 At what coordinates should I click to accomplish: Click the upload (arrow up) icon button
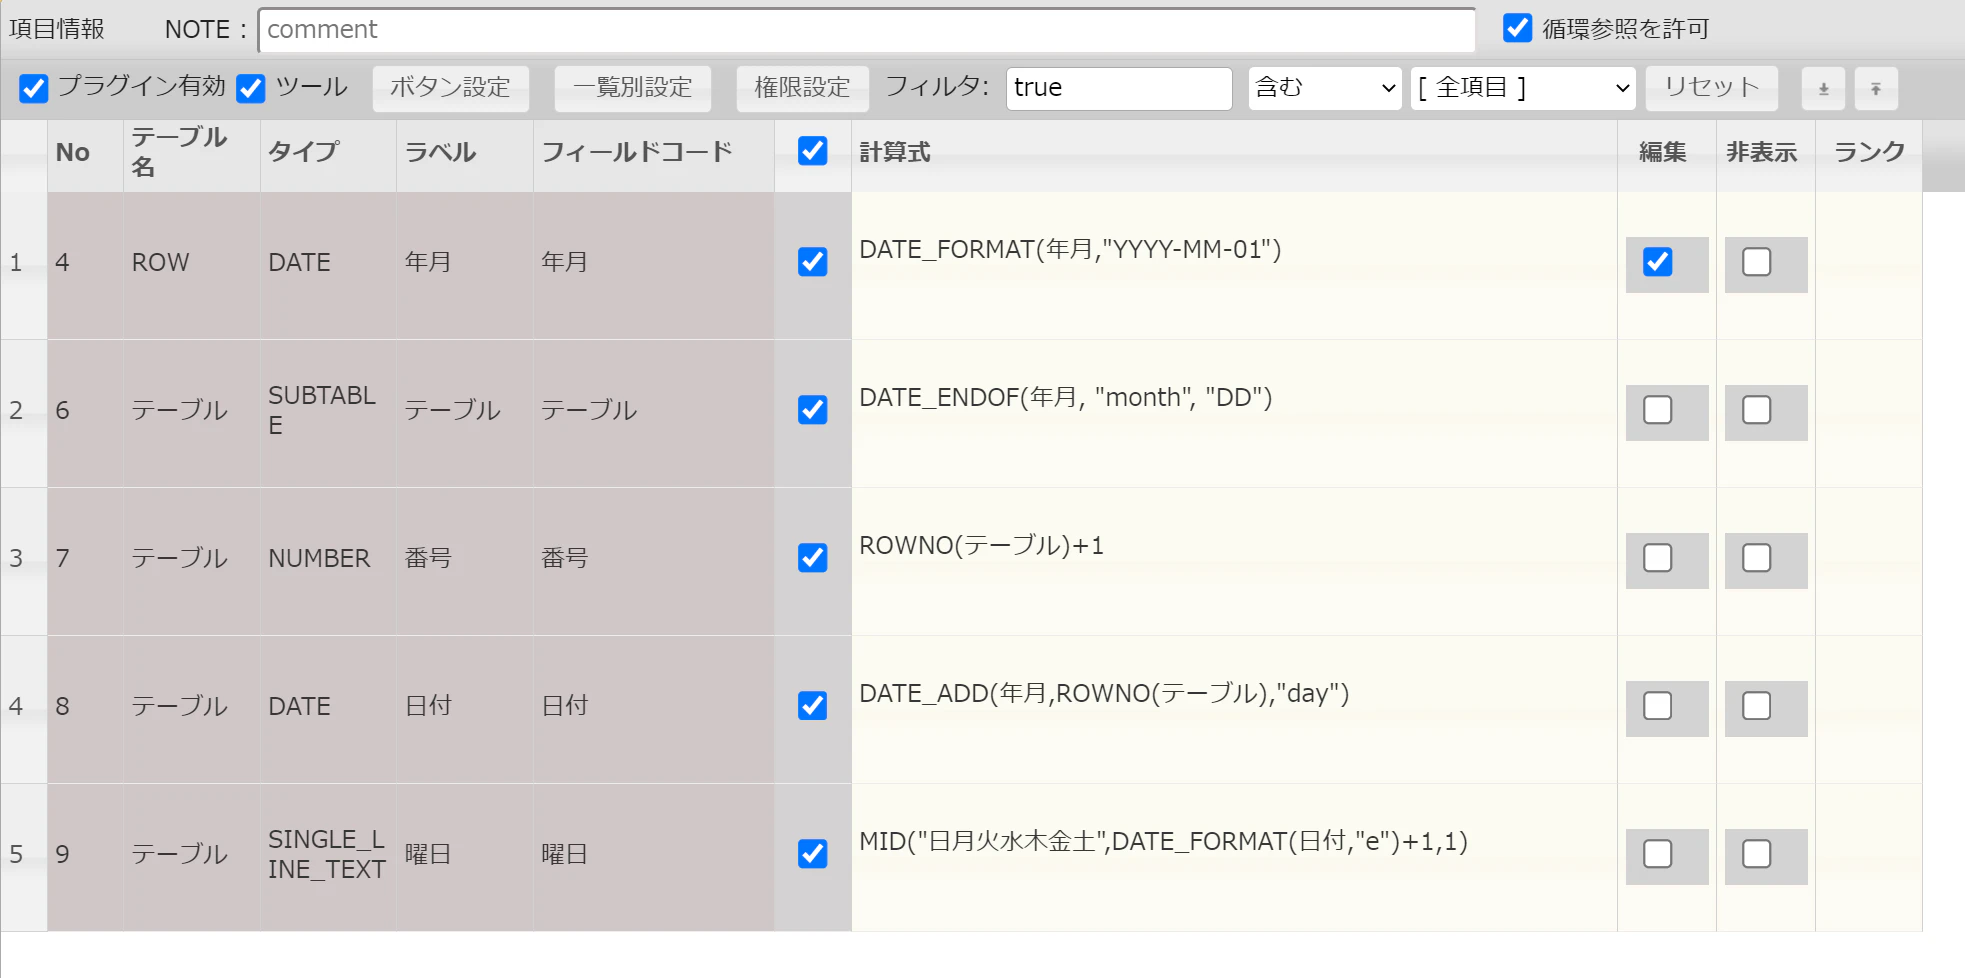[x=1876, y=89]
